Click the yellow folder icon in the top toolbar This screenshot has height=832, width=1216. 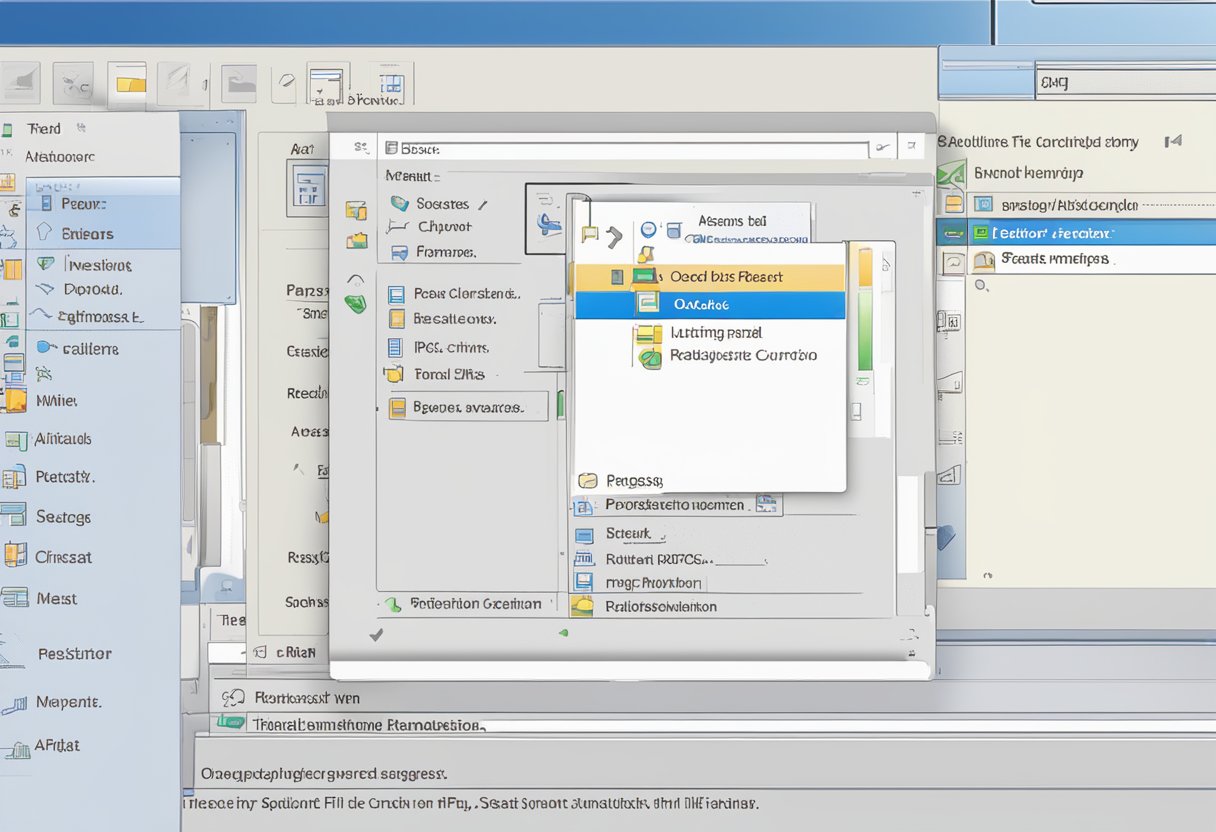(128, 84)
